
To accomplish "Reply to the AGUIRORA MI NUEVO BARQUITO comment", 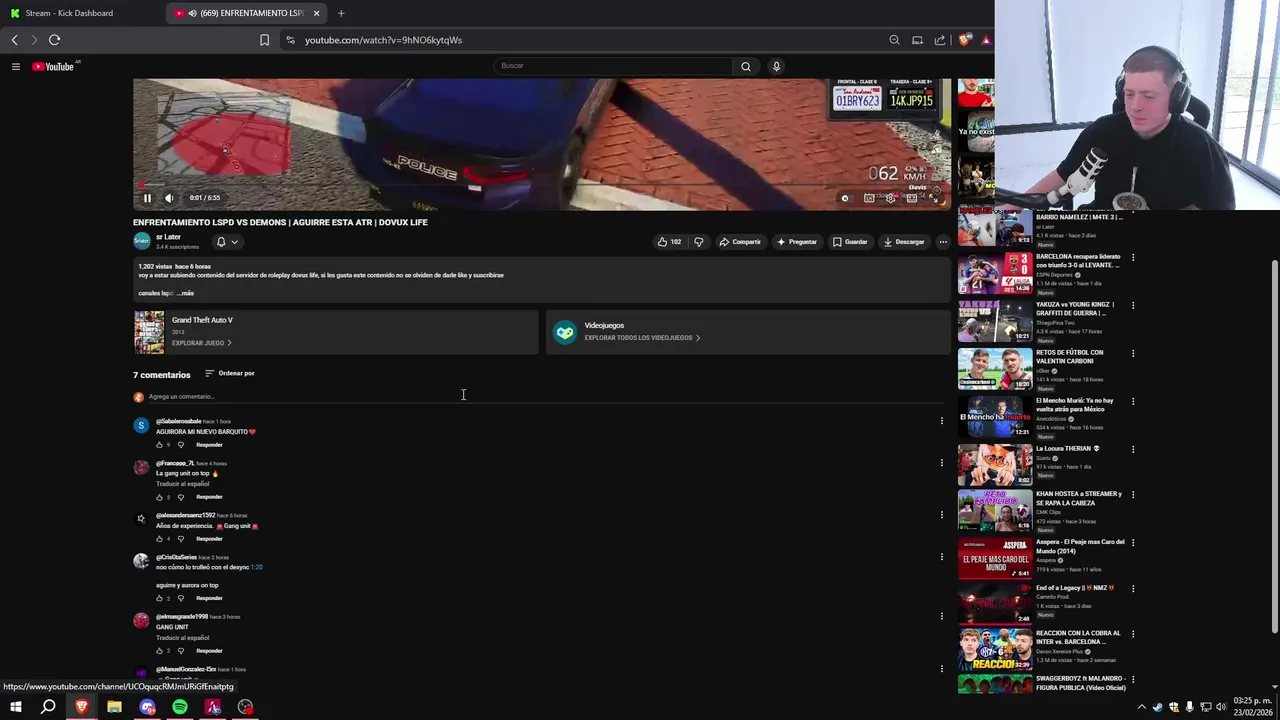I will pyautogui.click(x=209, y=445).
